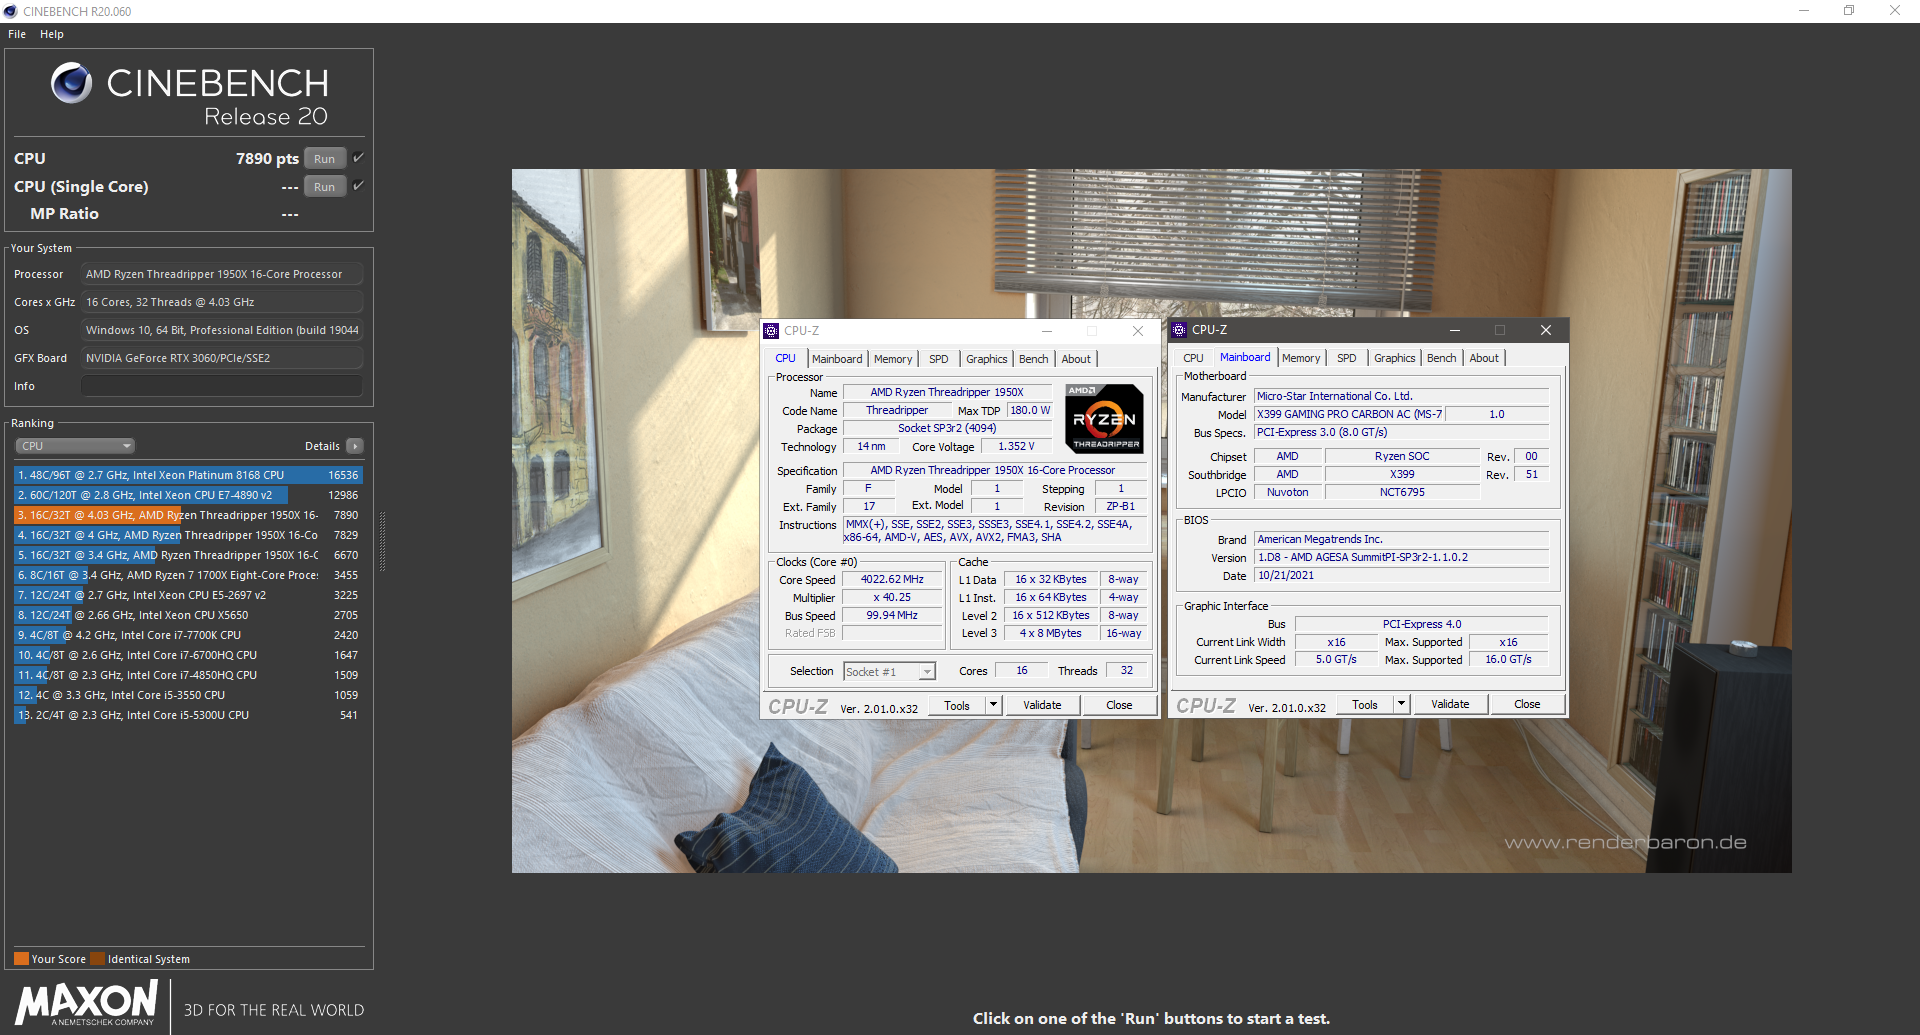
Task: Click the Info input field
Action: tap(221, 386)
